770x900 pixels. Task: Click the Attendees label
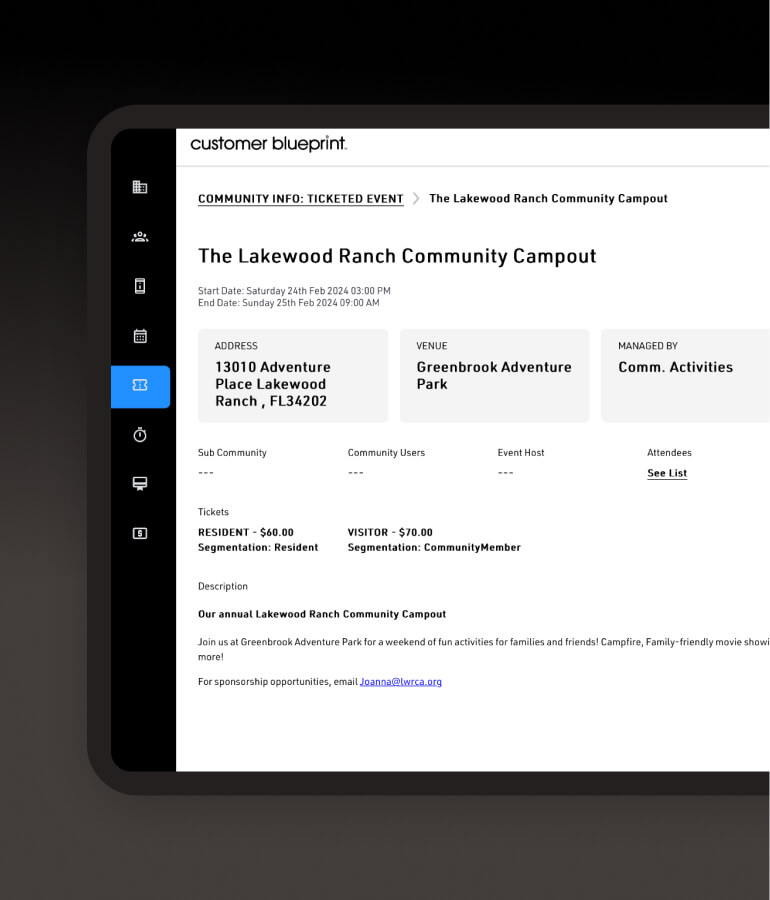[669, 452]
